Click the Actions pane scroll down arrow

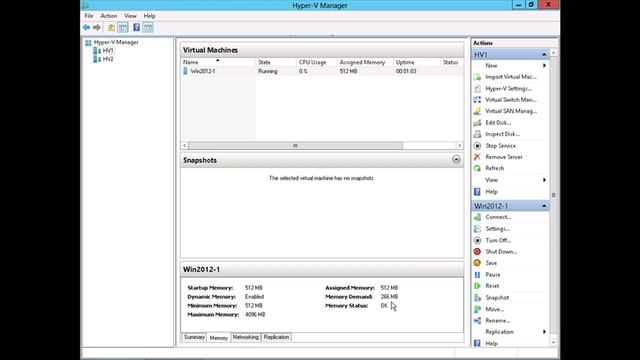pos(553,342)
